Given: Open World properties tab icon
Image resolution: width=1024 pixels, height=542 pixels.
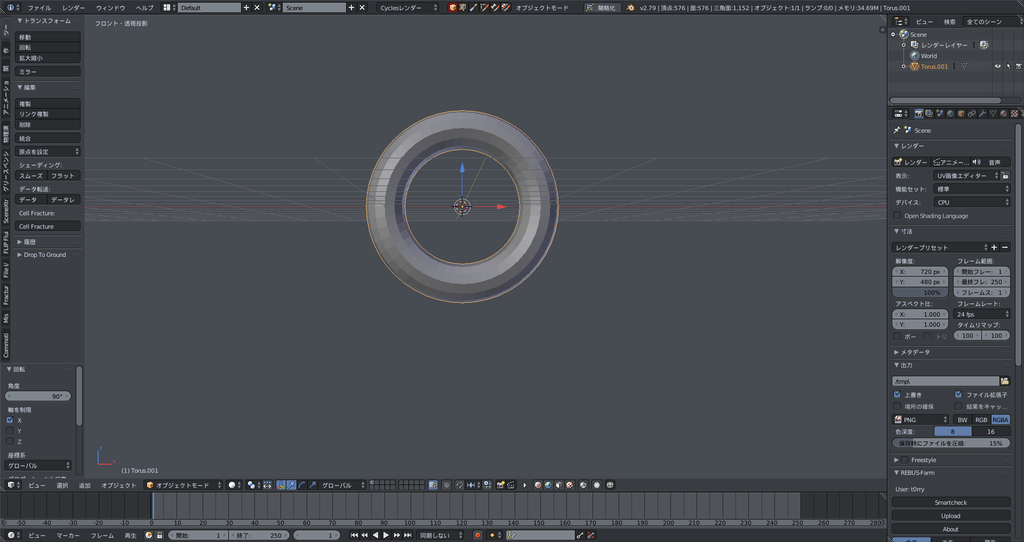Looking at the screenshot, I should 950,114.
